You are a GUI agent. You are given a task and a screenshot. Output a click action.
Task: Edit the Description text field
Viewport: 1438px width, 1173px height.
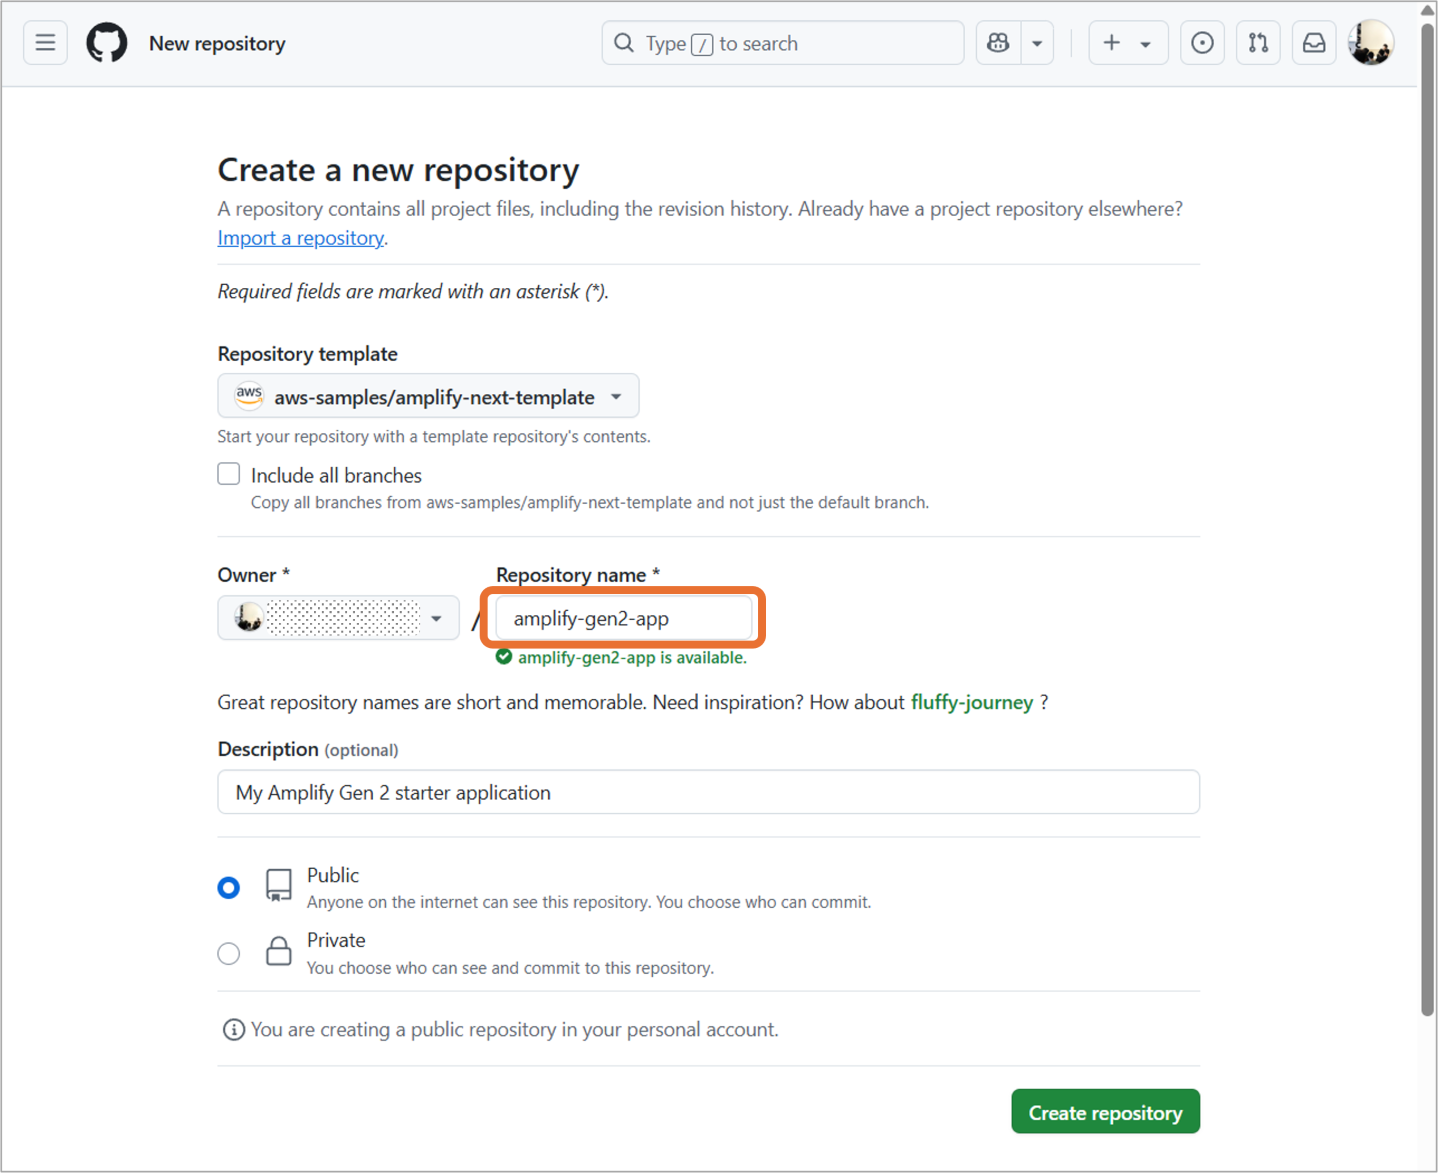[x=708, y=792]
